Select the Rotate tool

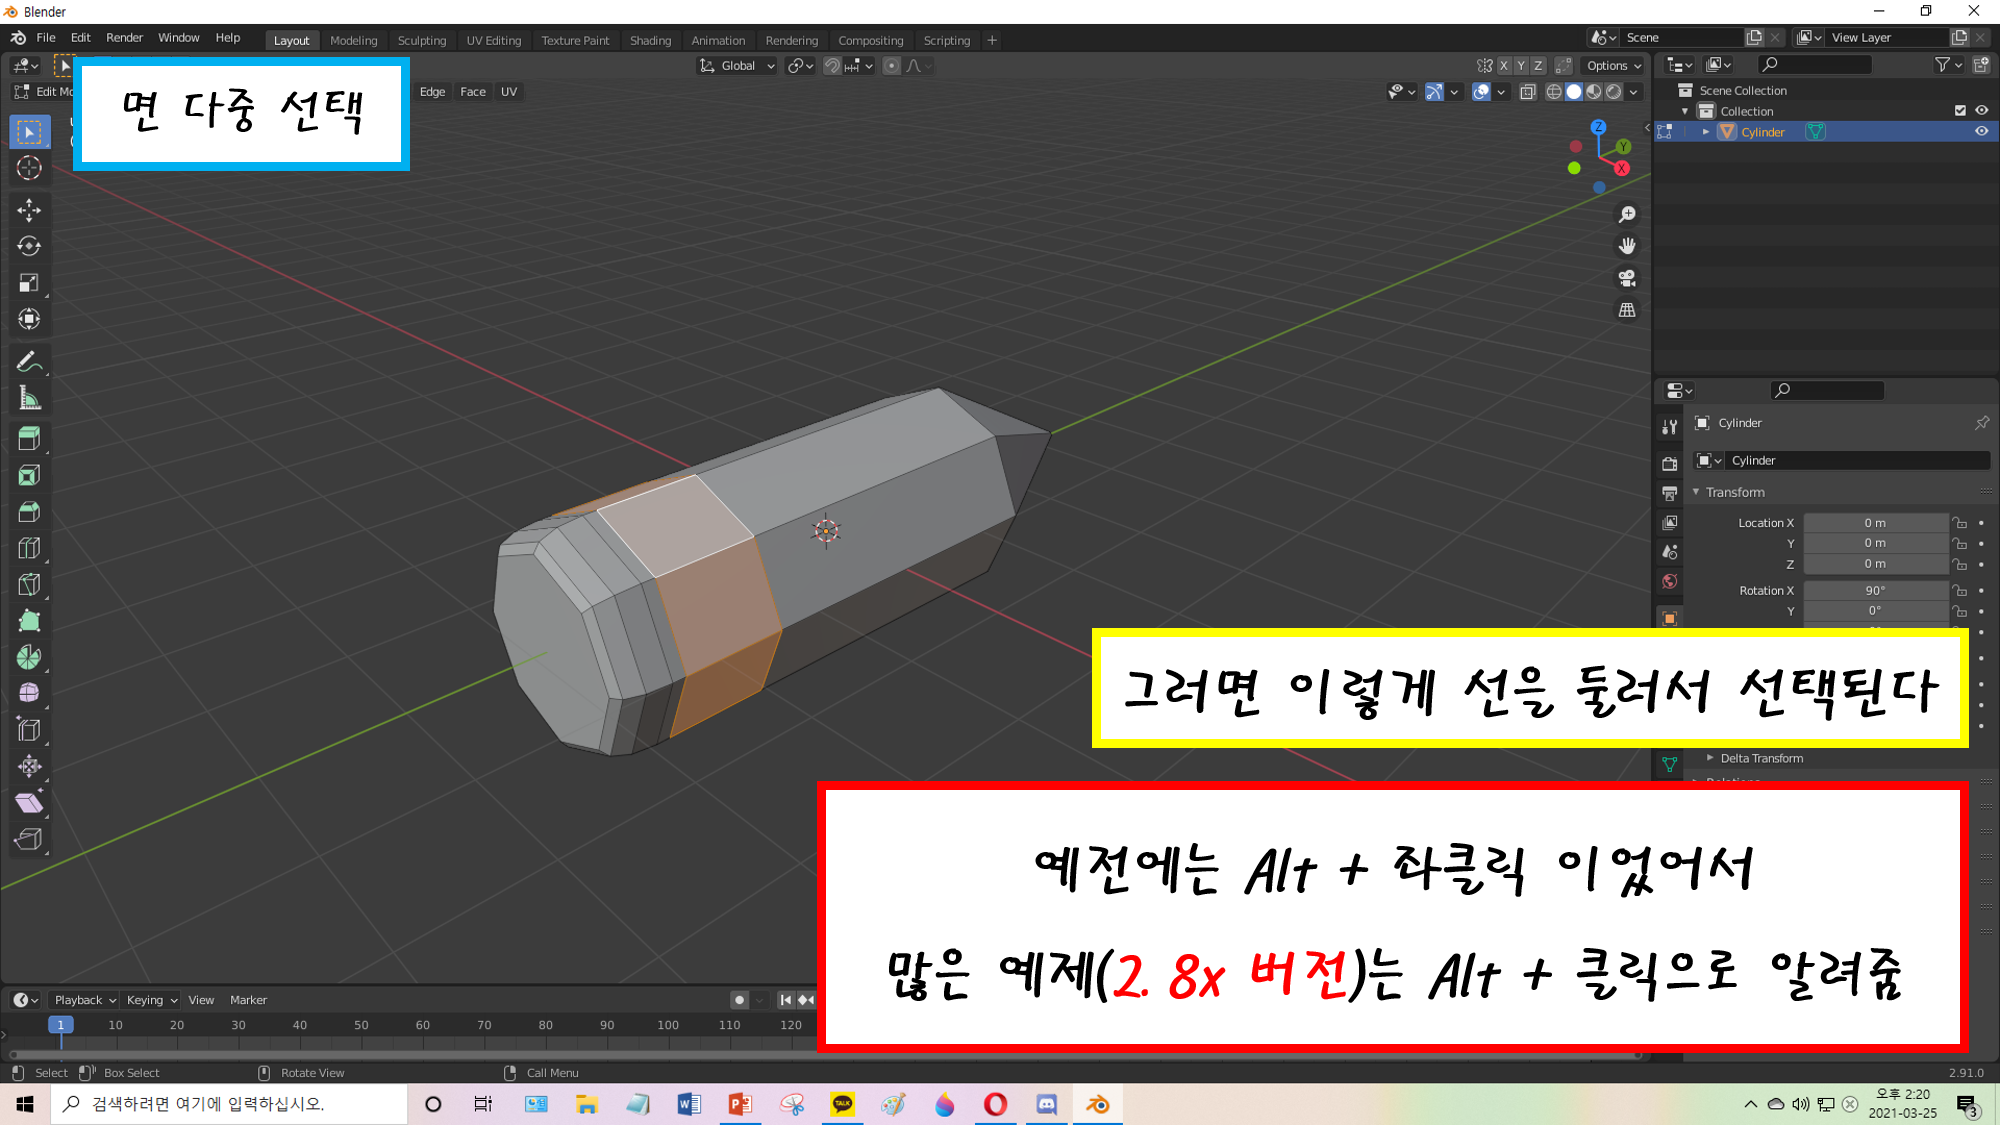[x=29, y=246]
